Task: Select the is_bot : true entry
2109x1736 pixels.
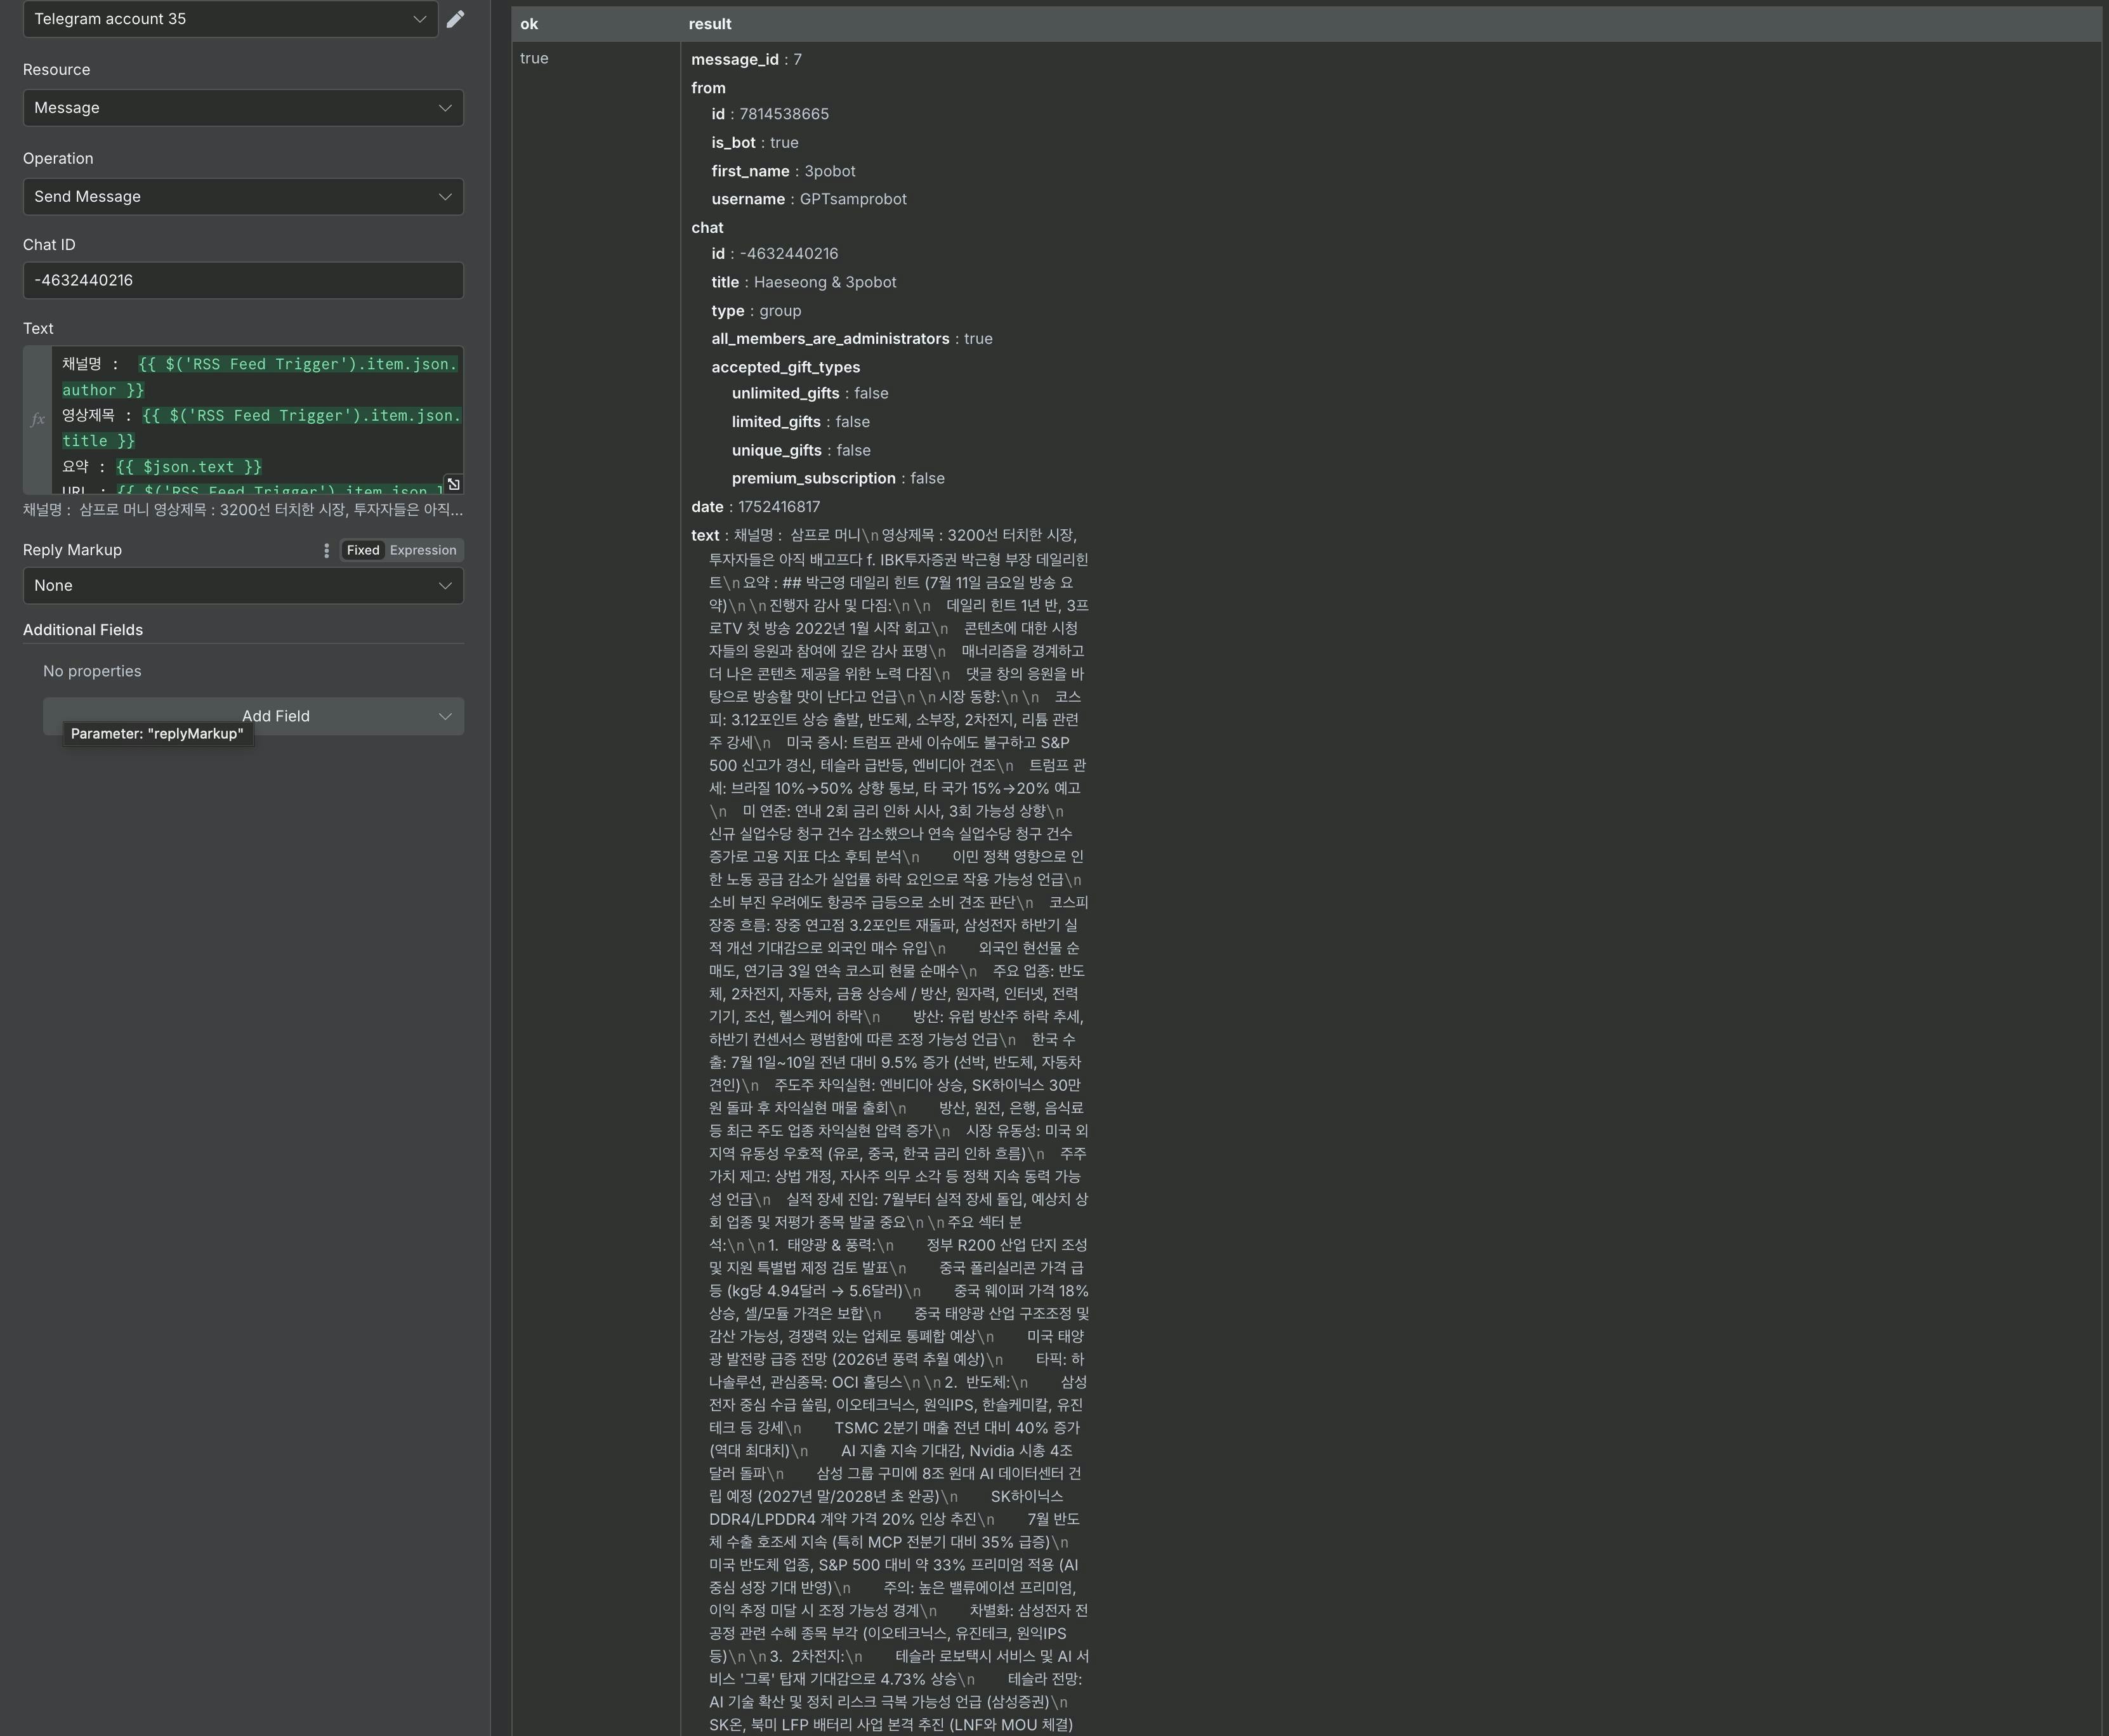Action: coord(755,143)
